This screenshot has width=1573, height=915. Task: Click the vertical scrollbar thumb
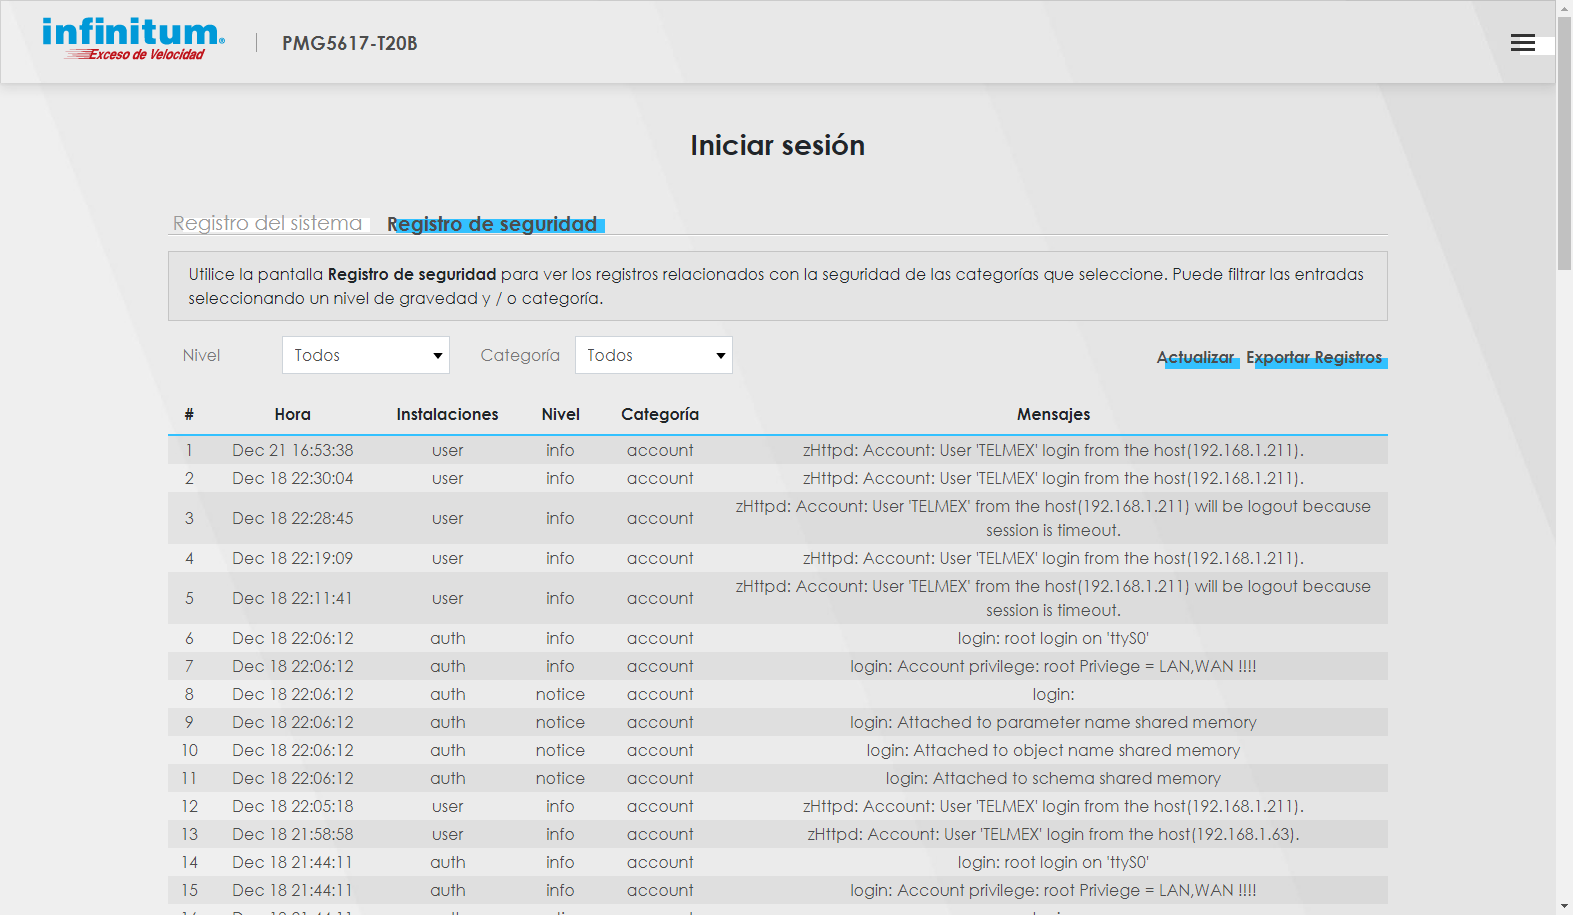click(x=1564, y=140)
